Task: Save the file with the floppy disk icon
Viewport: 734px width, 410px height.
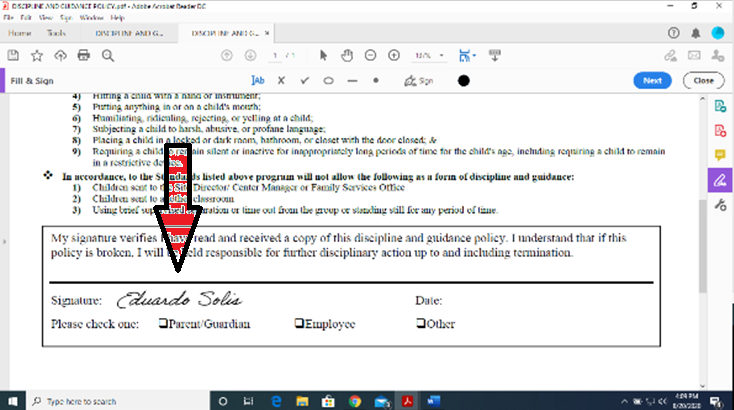Action: point(14,55)
